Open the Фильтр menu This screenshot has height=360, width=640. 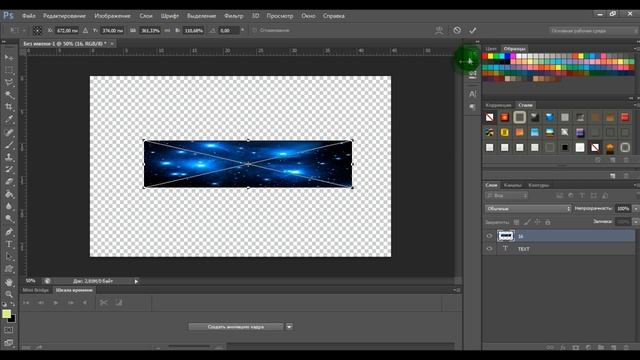point(233,16)
